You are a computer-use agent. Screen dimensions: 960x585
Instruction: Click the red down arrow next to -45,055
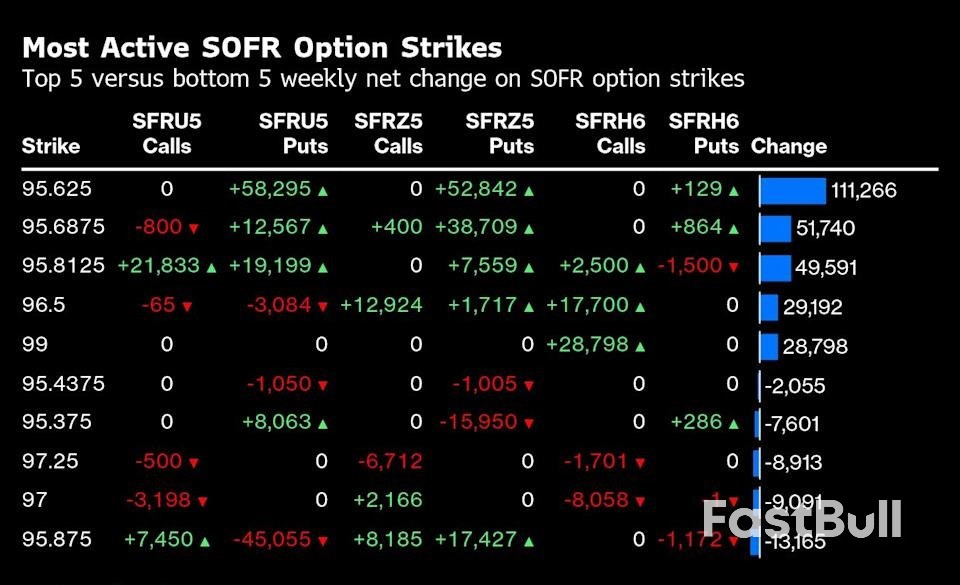(x=322, y=541)
